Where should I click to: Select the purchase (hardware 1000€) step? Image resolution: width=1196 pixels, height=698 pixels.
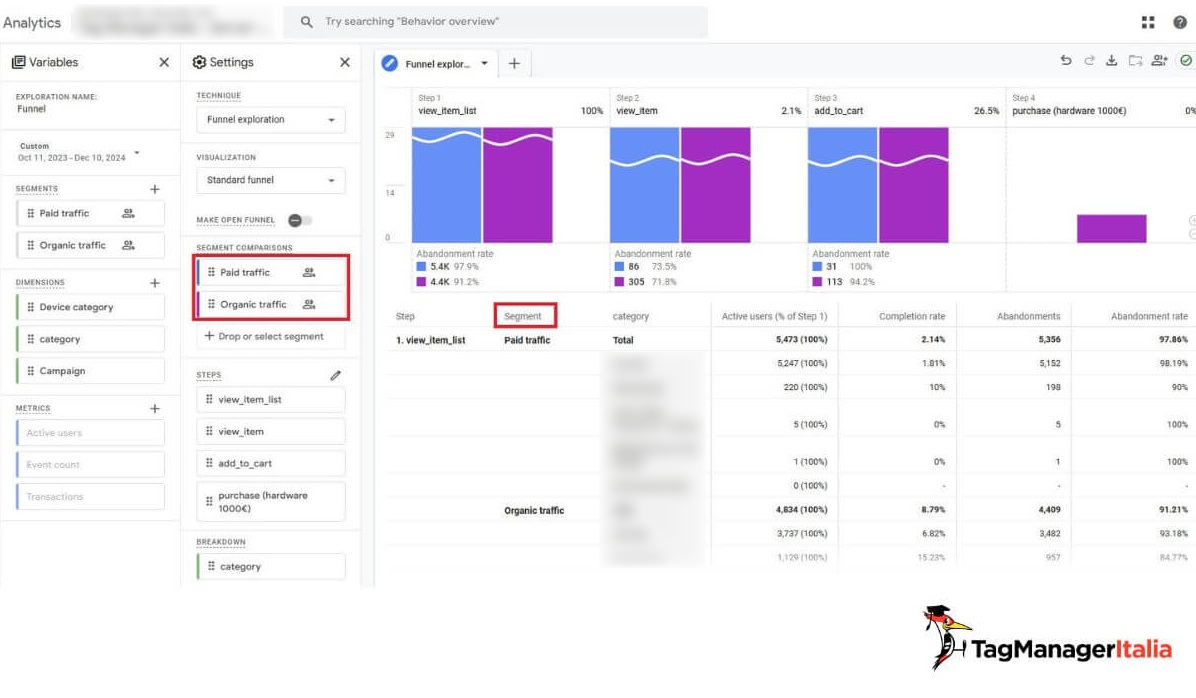(x=271, y=501)
